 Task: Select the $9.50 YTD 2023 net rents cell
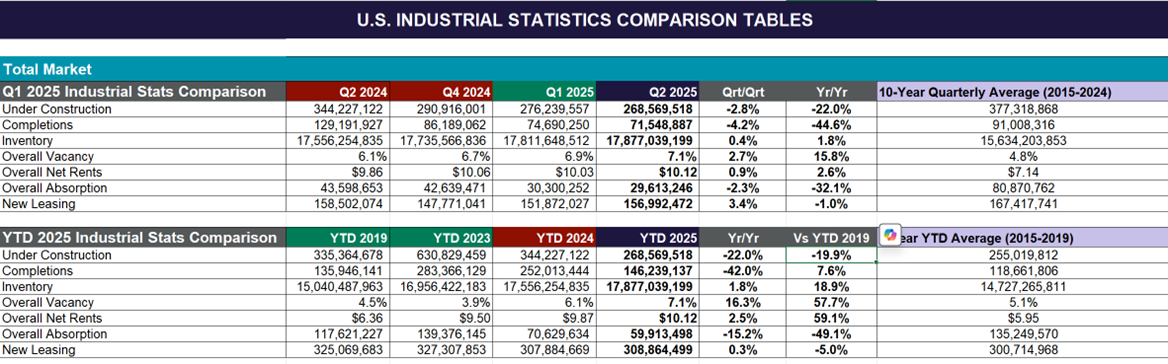point(441,318)
